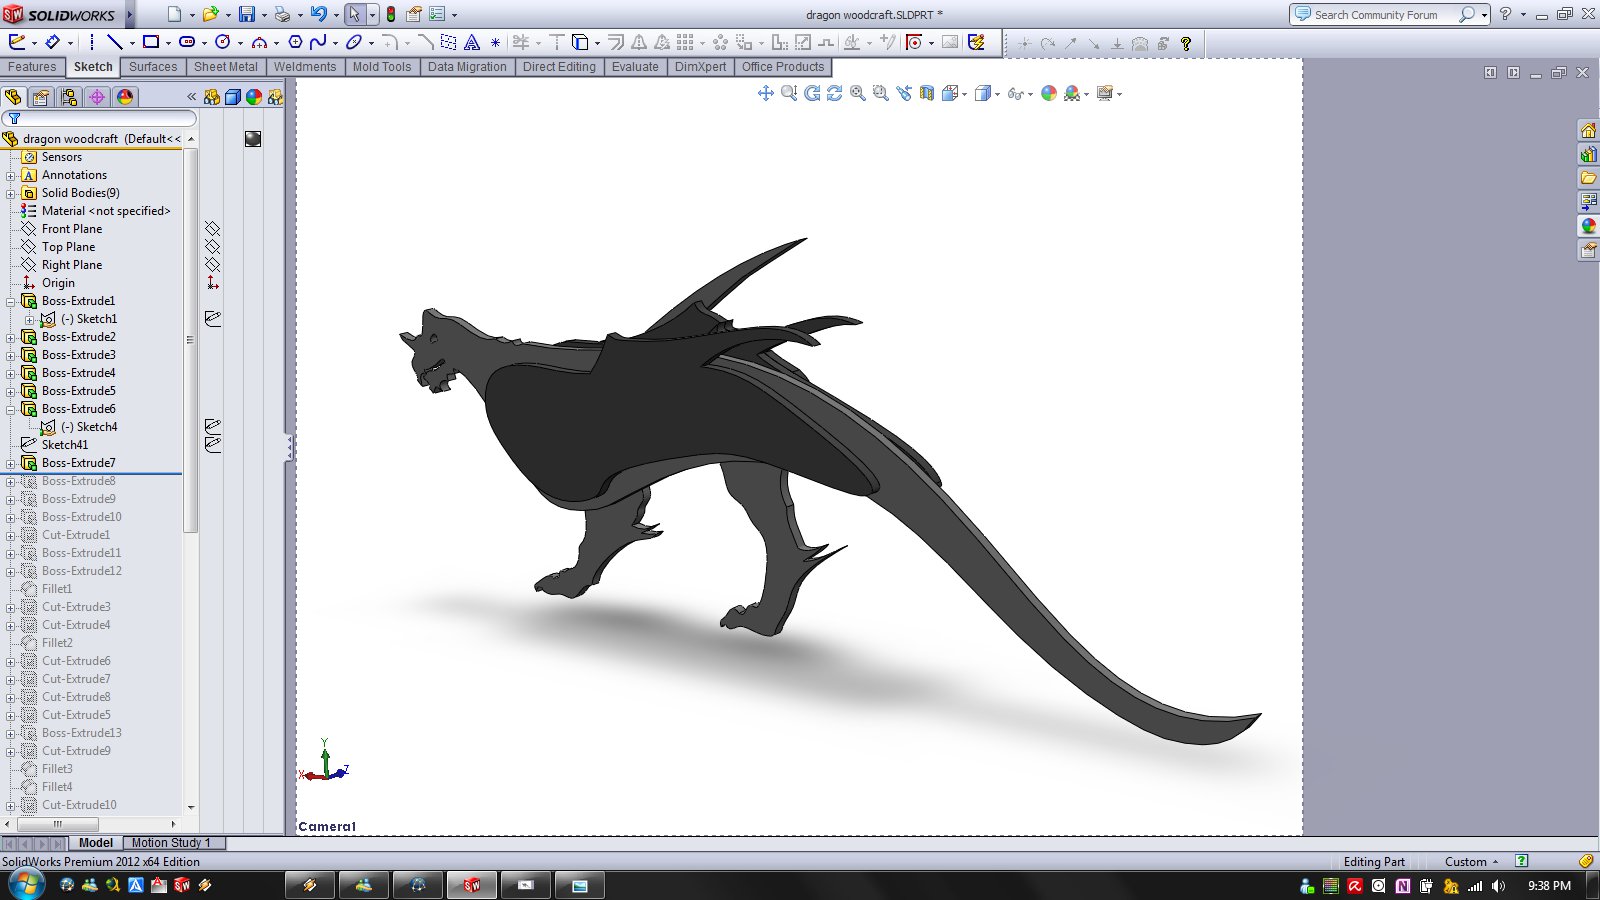Select the Spline sketch tool

pyautogui.click(x=318, y=42)
